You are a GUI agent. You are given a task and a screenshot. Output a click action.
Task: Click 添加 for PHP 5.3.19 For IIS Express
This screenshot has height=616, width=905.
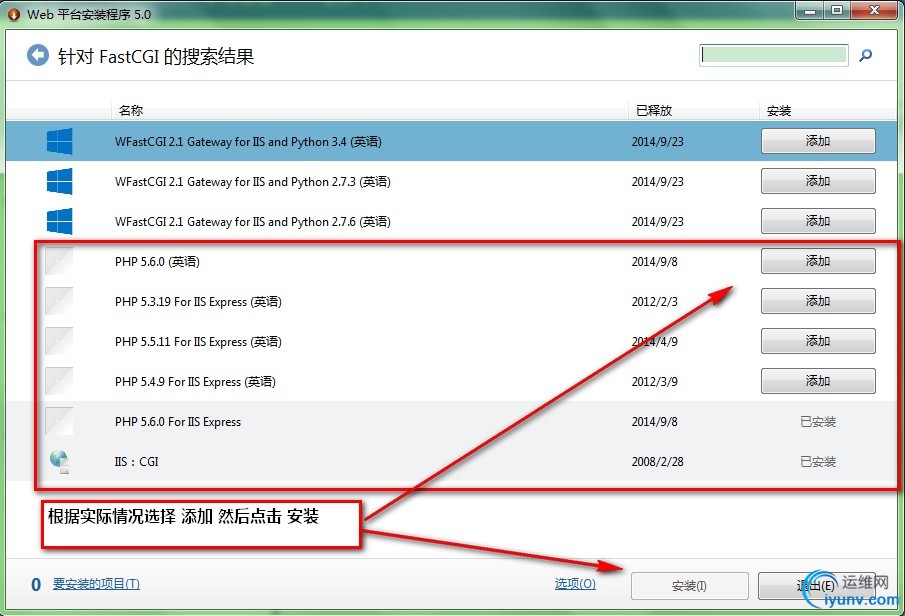coord(818,301)
